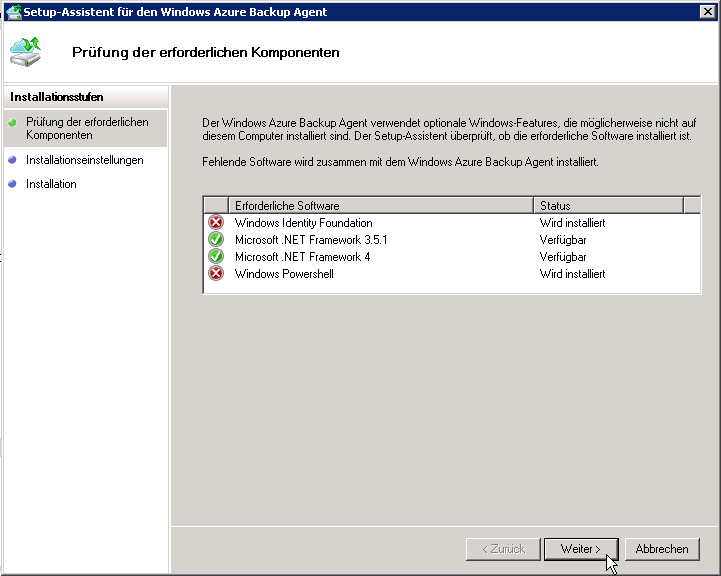The height and width of the screenshot is (576, 721).
Task: Click the green bullet next to Prüfung step
Action: 12,122
